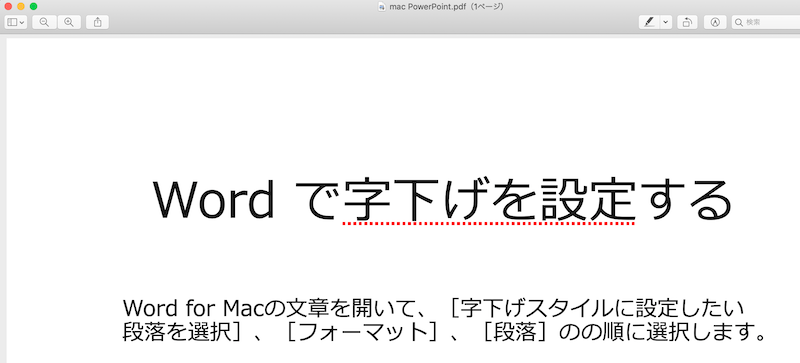
Task: Click the heading "Word で字下げを設定する"
Action: [x=442, y=199]
